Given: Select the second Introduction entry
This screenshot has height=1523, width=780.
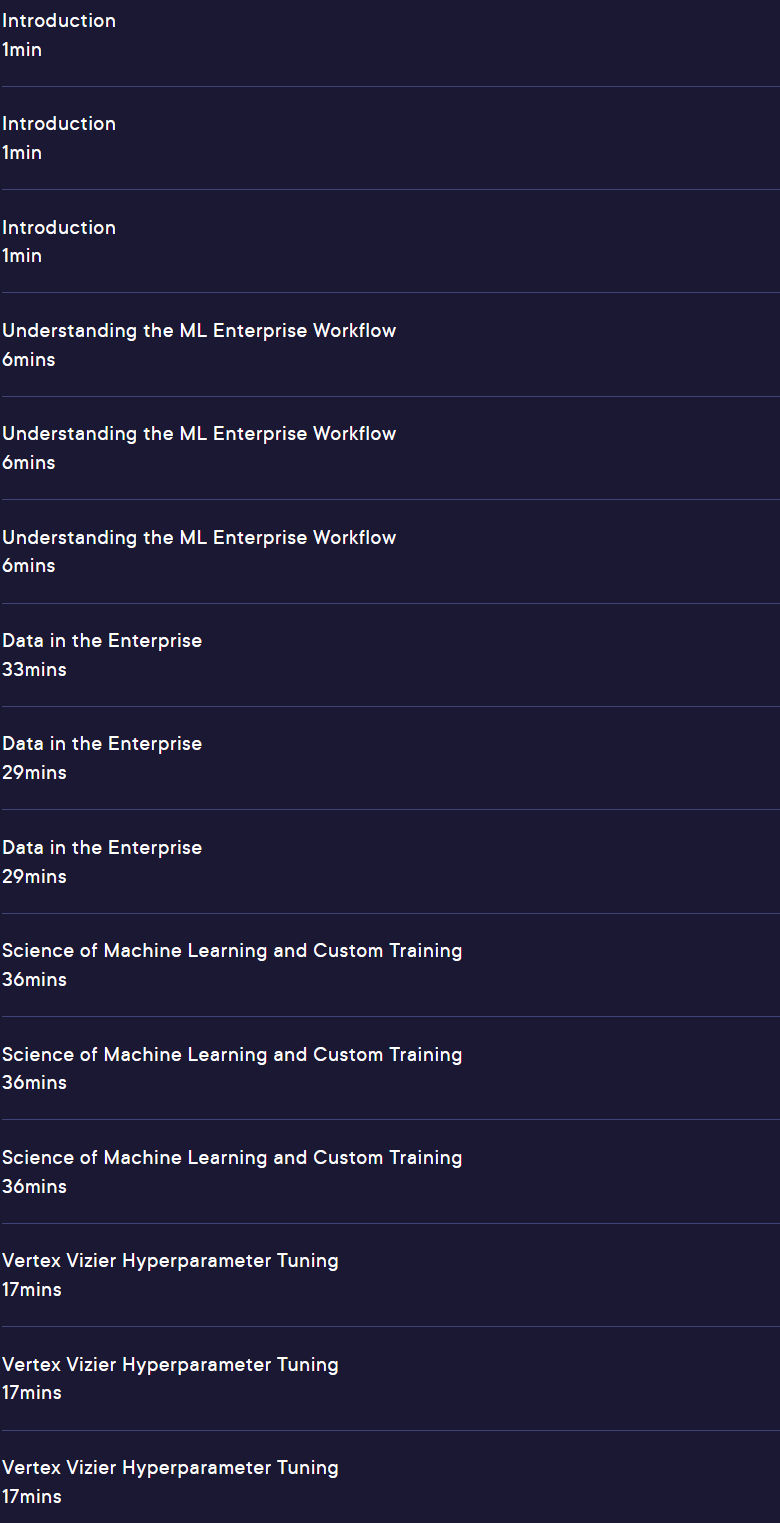Looking at the screenshot, I should 59,124.
